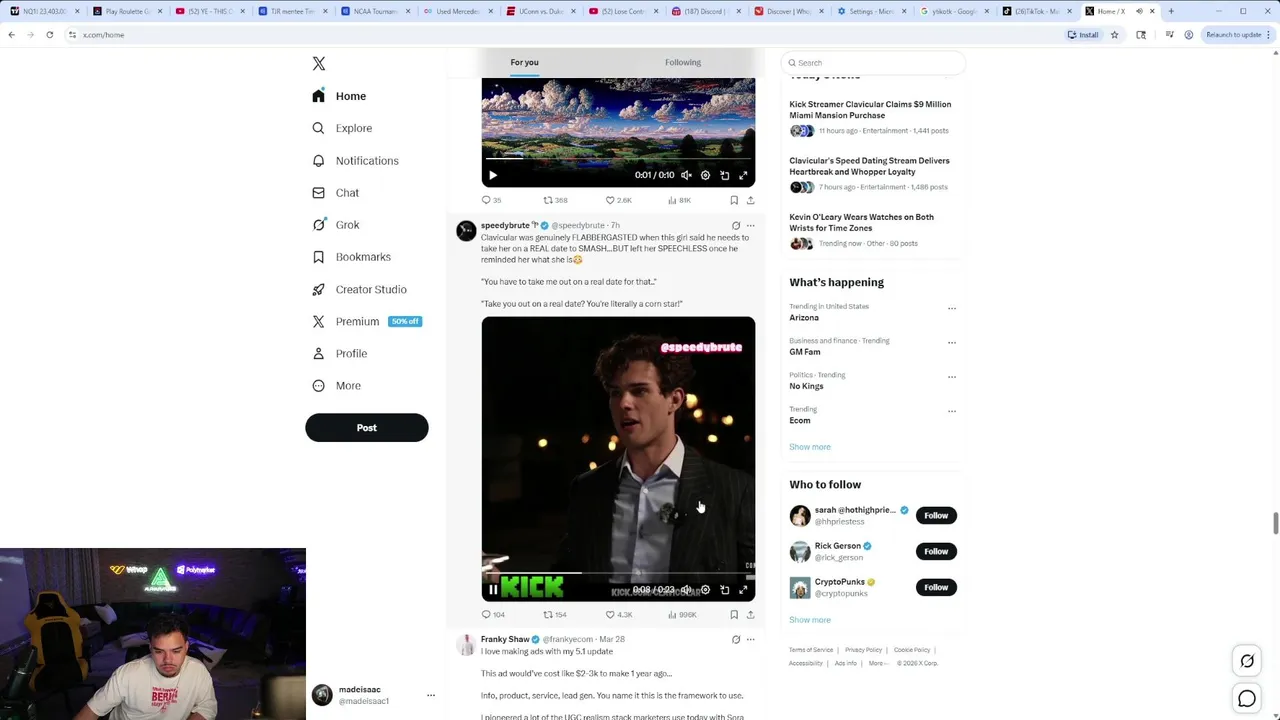Click the black Post button
This screenshot has width=1280, height=720.
click(367, 428)
